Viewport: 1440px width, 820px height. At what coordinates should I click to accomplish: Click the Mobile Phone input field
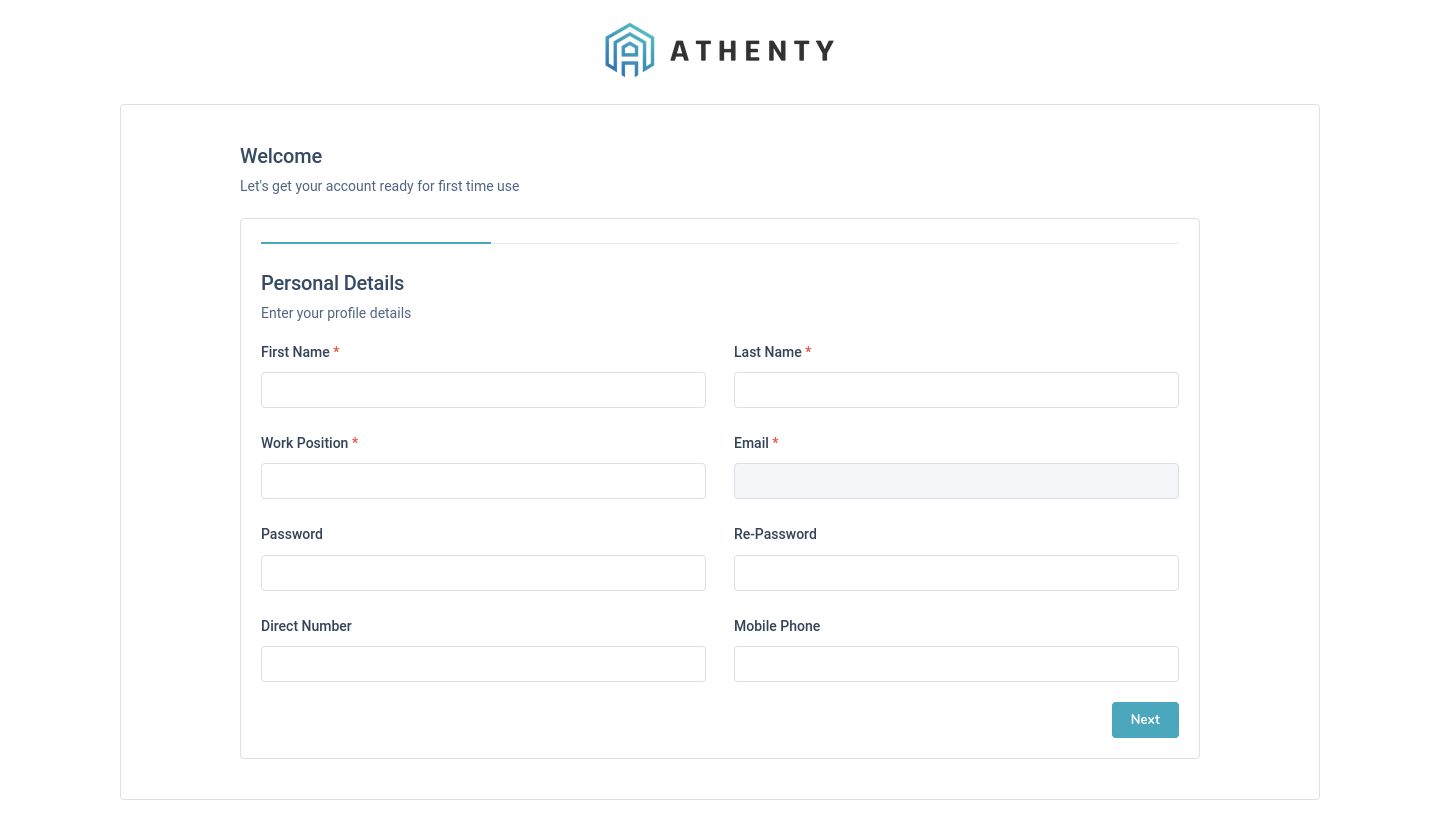pyautogui.click(x=956, y=663)
